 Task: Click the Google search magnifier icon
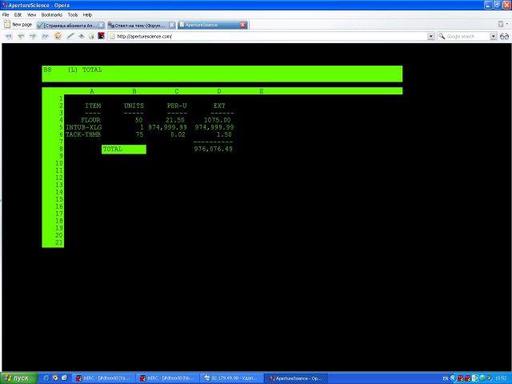coord(441,36)
